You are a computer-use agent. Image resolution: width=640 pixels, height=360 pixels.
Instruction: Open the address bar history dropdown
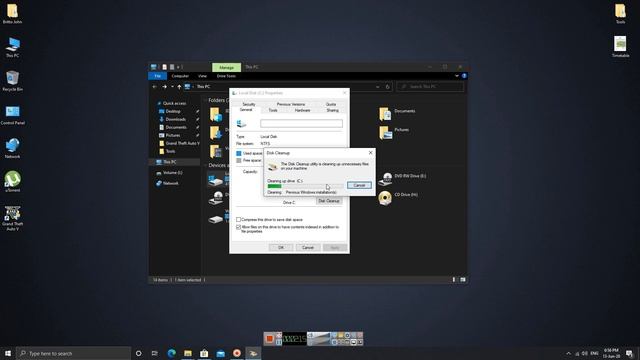point(377,87)
